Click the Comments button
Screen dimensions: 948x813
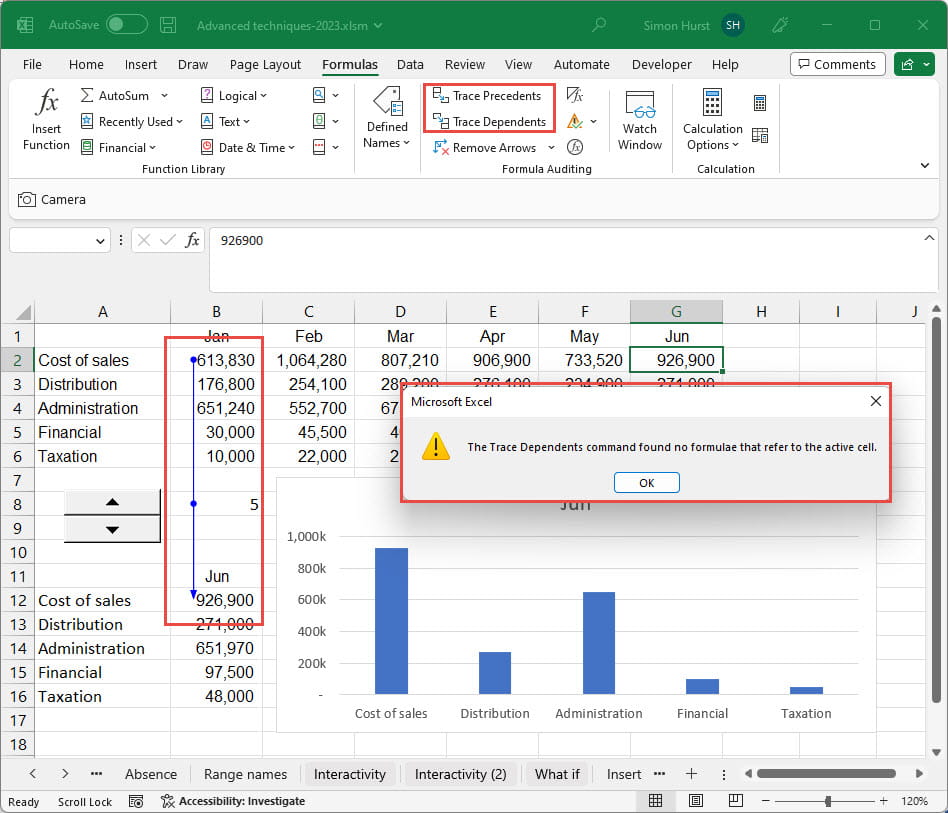point(837,64)
